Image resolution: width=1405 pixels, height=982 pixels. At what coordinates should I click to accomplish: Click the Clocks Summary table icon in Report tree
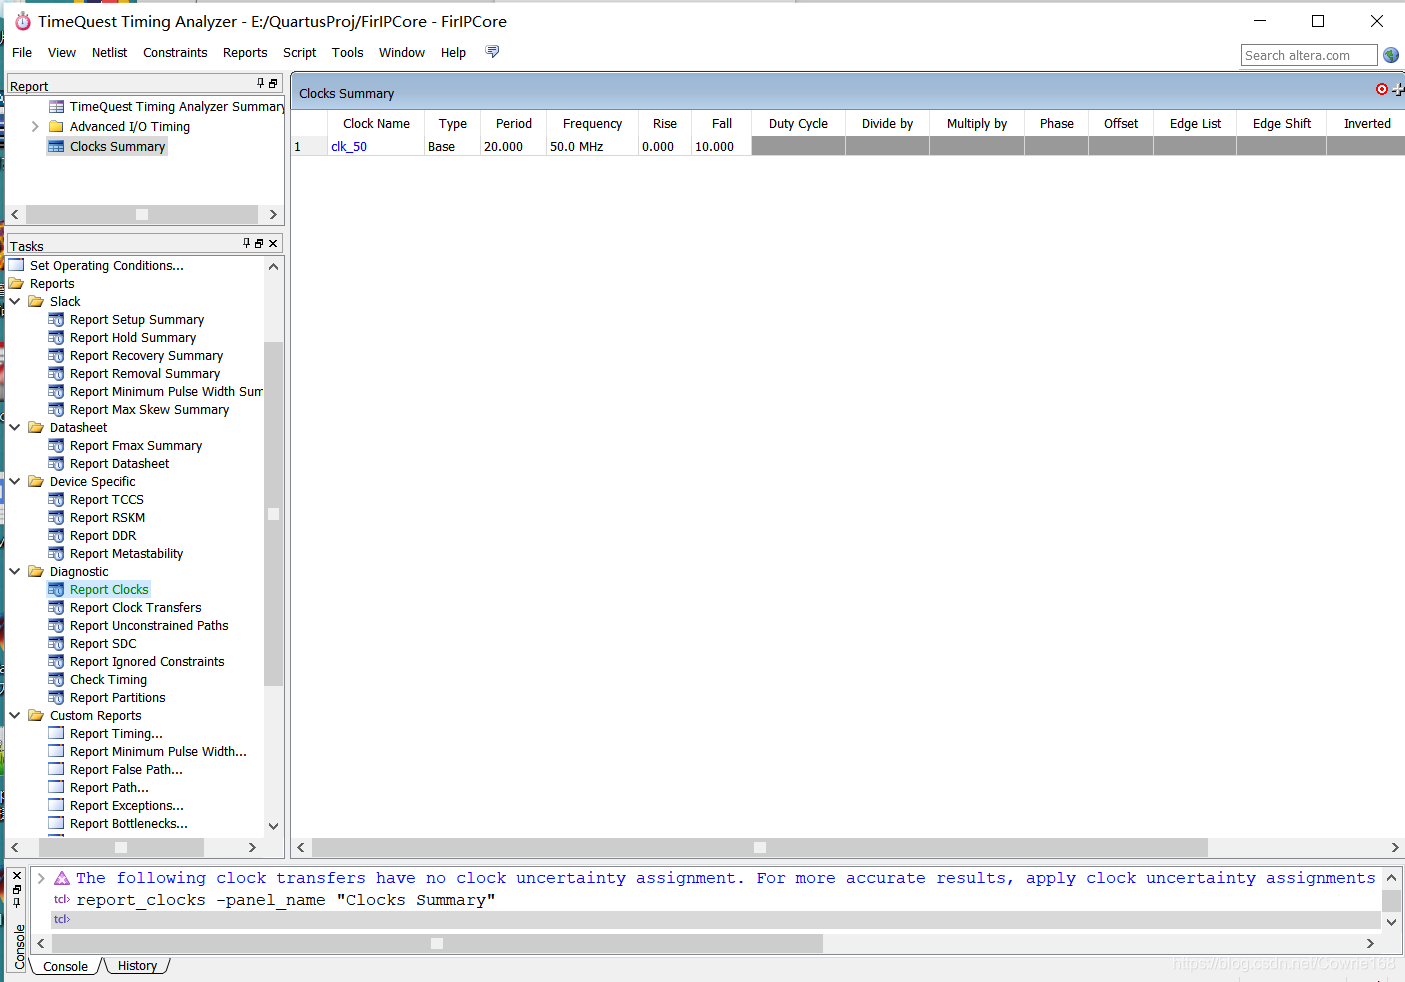(56, 147)
